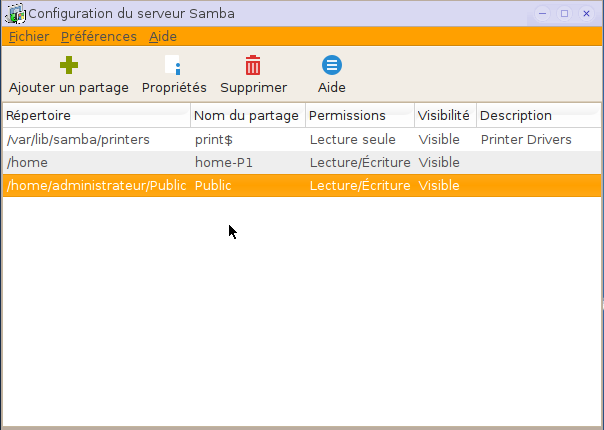
Task: Click the home-P1 share name
Action: 224,163
